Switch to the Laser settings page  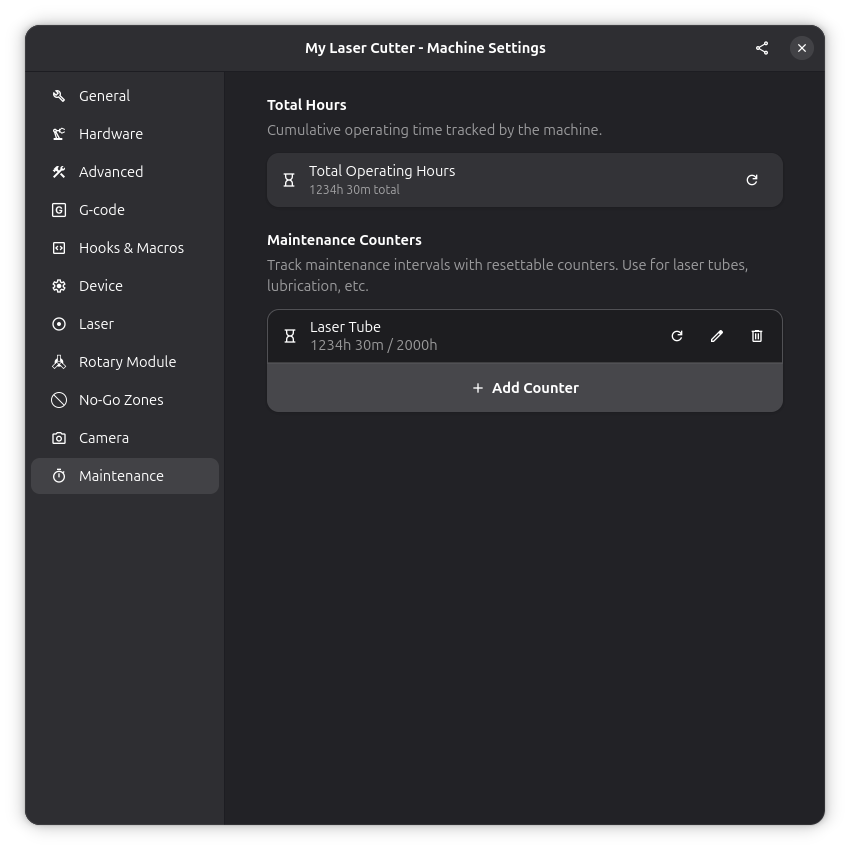pos(125,324)
